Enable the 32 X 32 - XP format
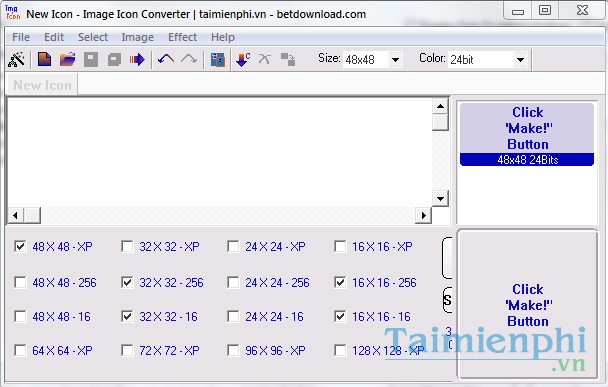This screenshot has width=608, height=387. [127, 246]
